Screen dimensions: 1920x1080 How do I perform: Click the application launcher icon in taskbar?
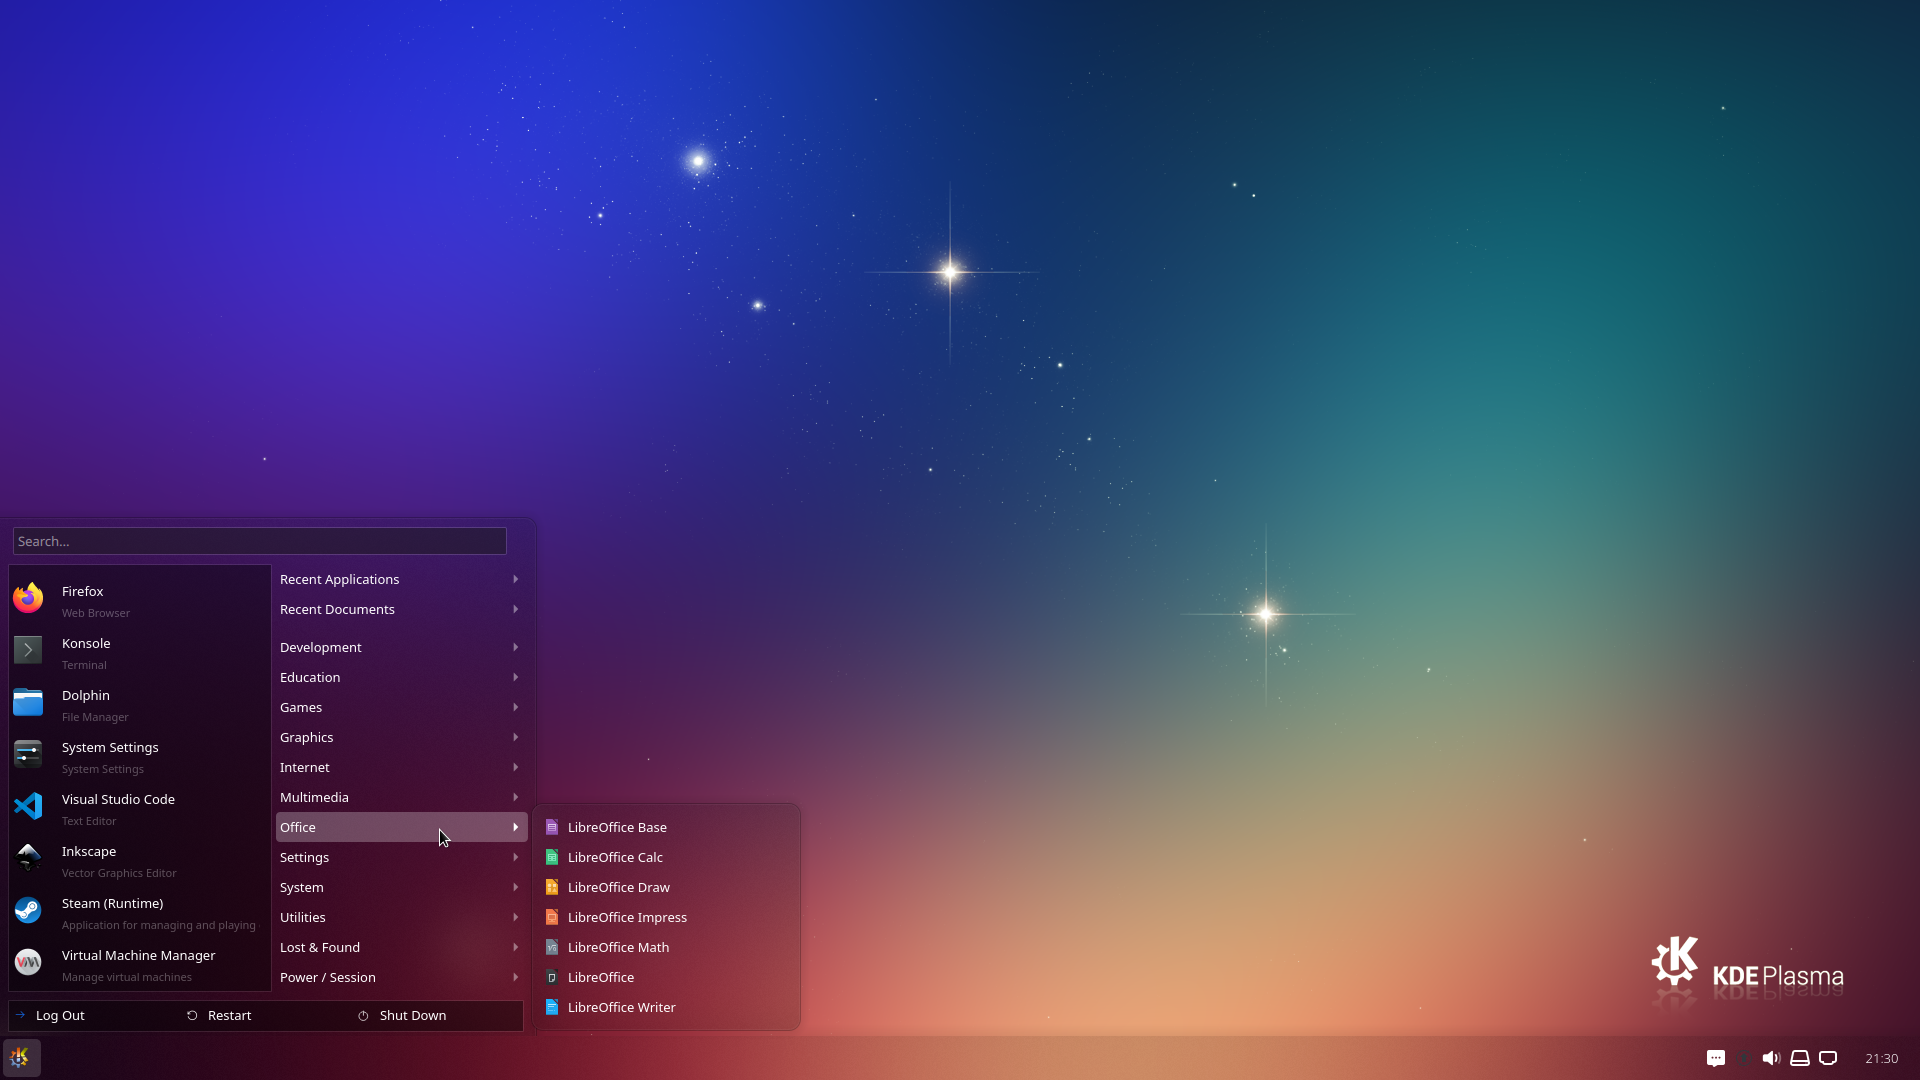point(21,1058)
